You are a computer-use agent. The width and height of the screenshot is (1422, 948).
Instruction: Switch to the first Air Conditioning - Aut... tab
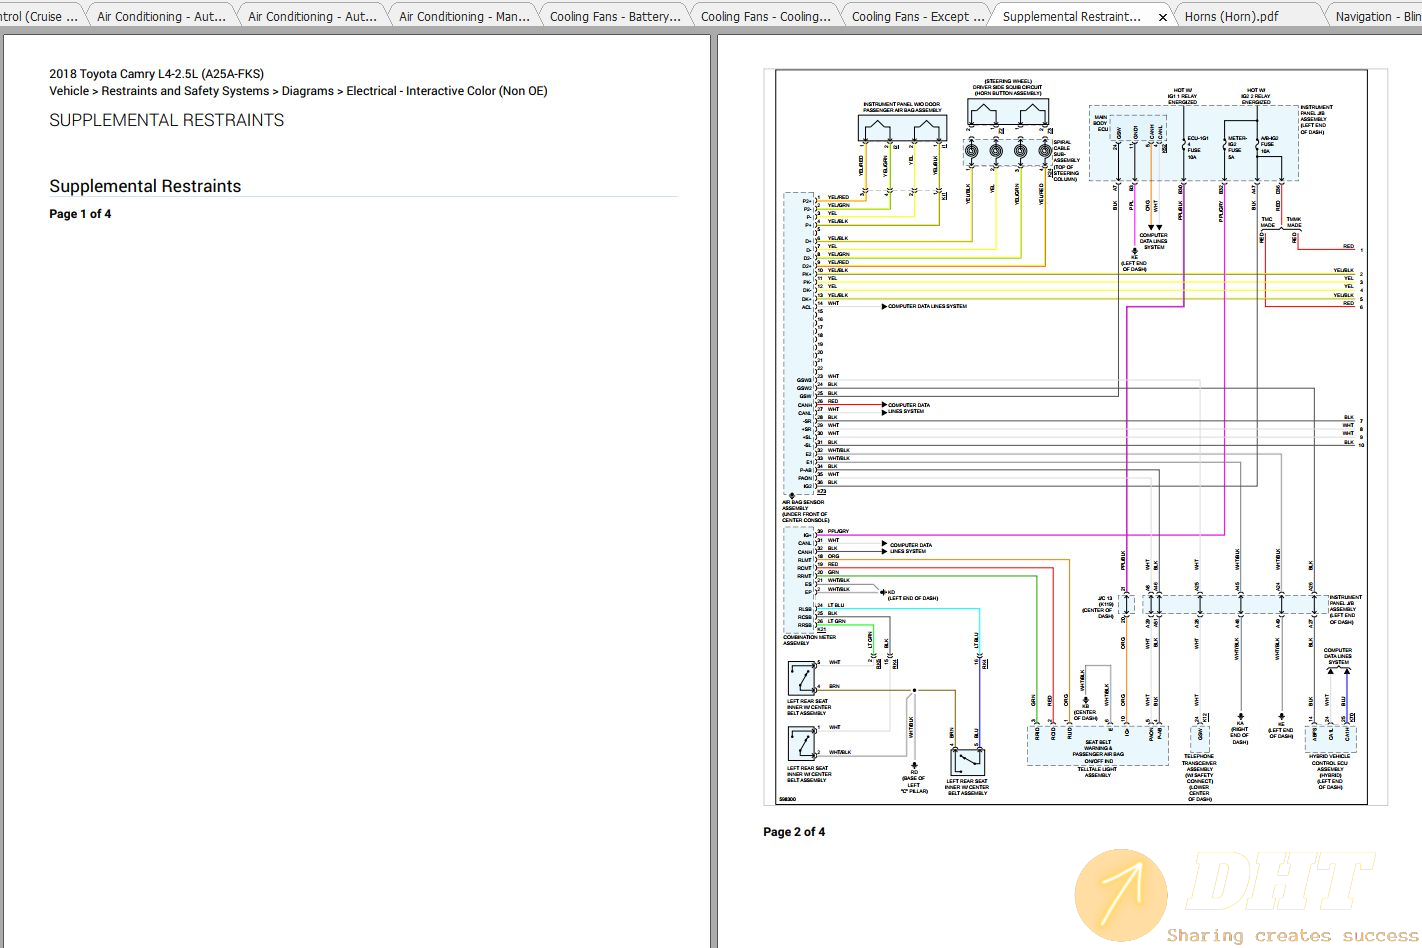tap(160, 16)
